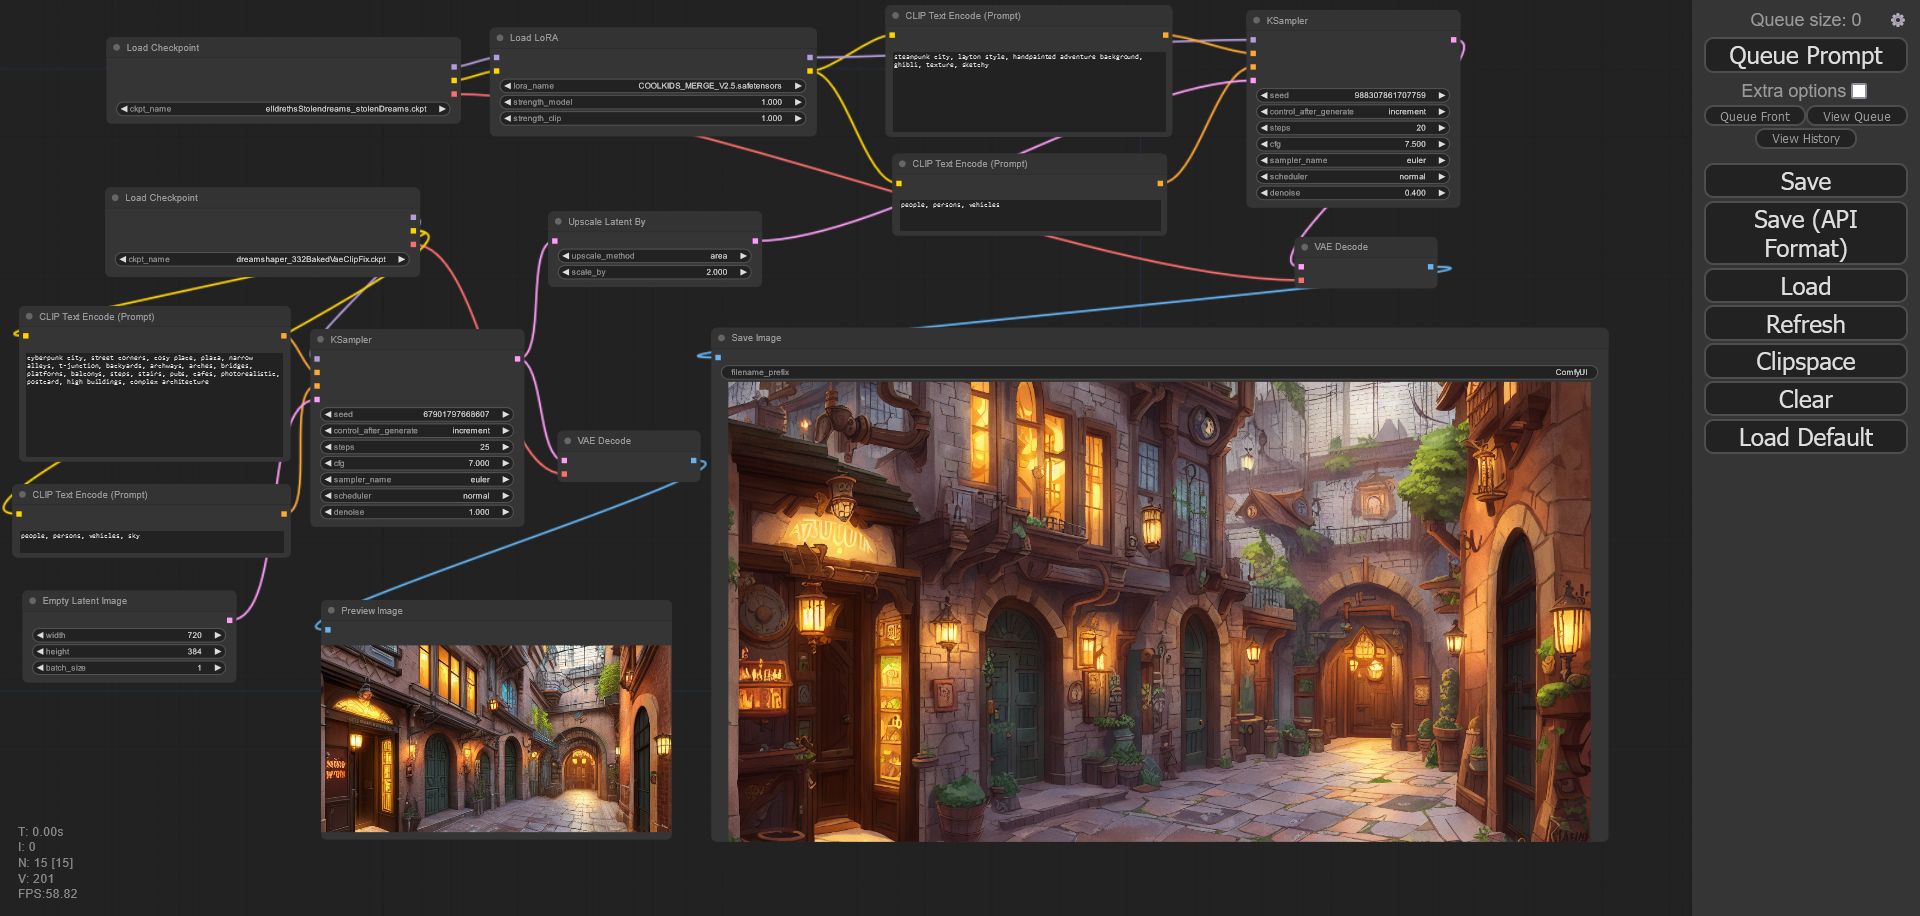1920x916 pixels.
Task: Decrease scale_by value with the left arrow
Action: click(565, 272)
